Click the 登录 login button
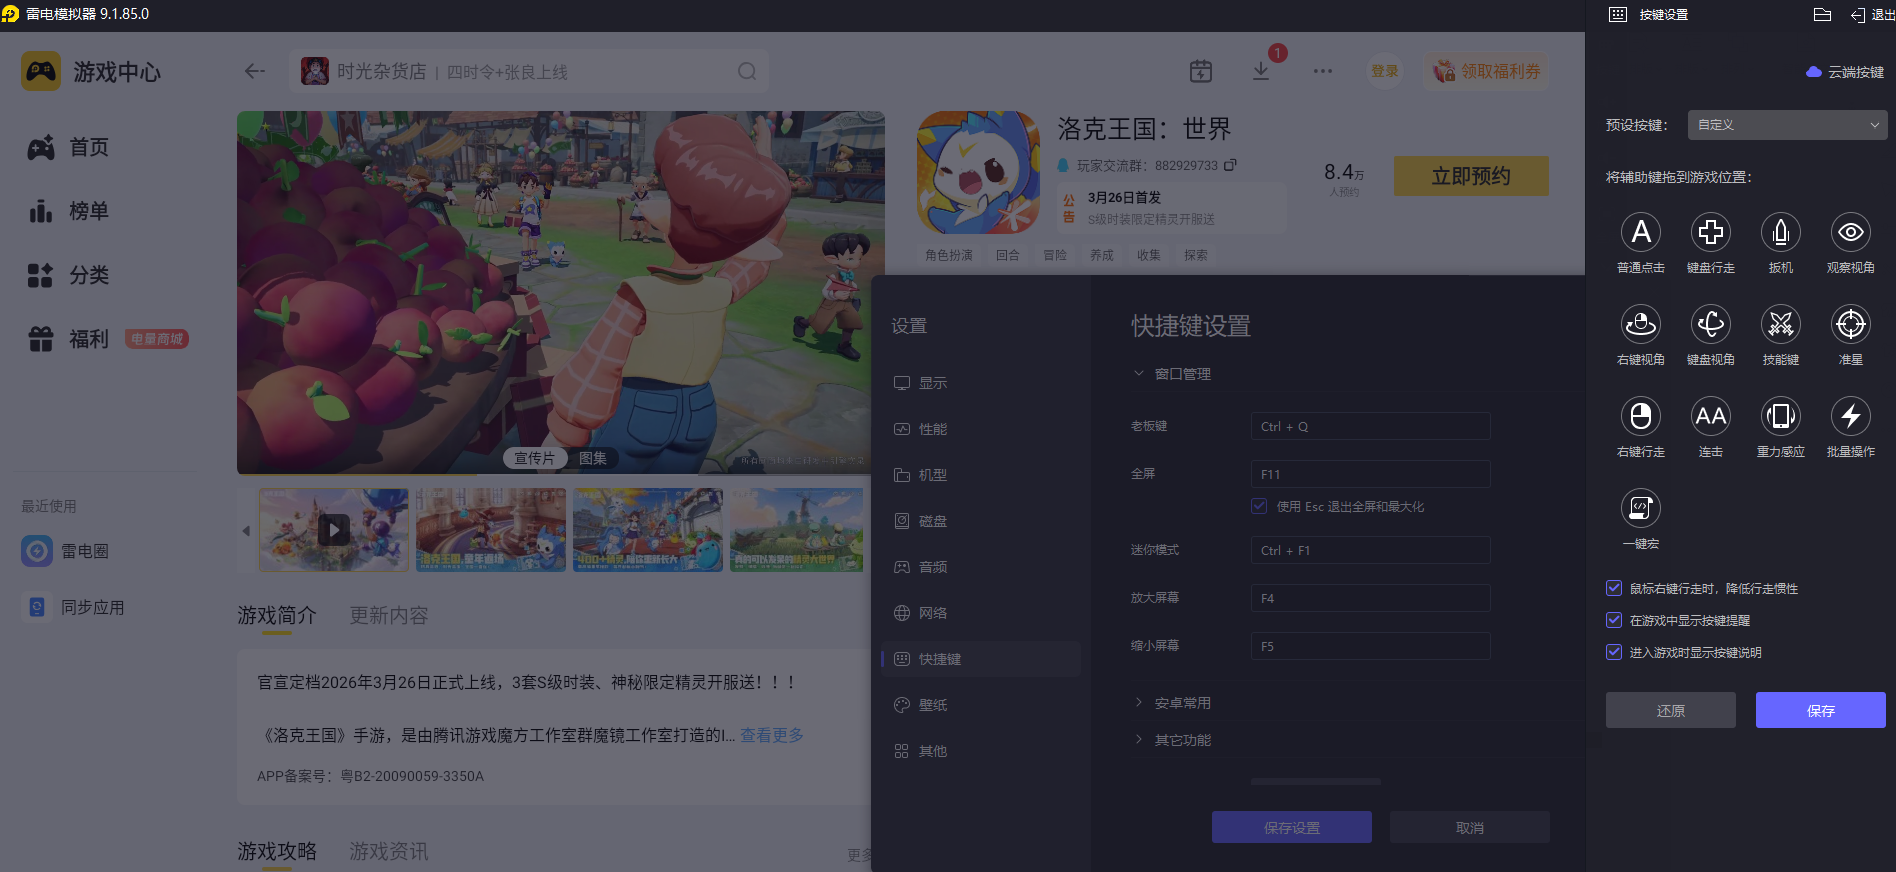Viewport: 1896px width, 872px height. coord(1385,71)
